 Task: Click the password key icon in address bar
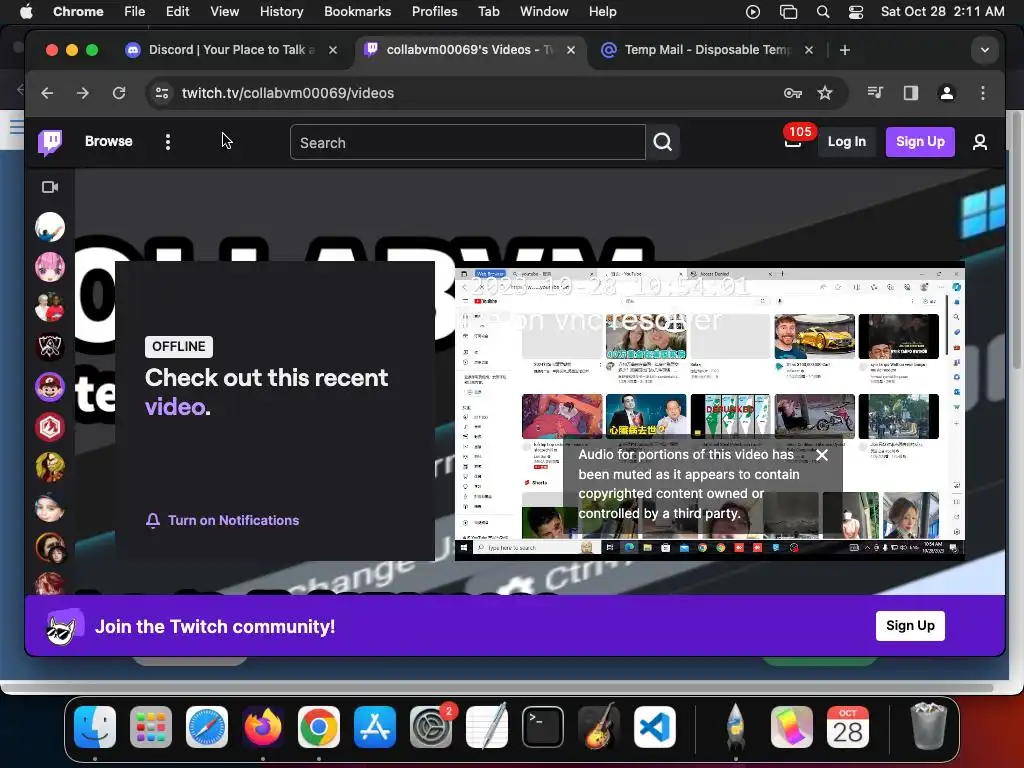pos(793,93)
